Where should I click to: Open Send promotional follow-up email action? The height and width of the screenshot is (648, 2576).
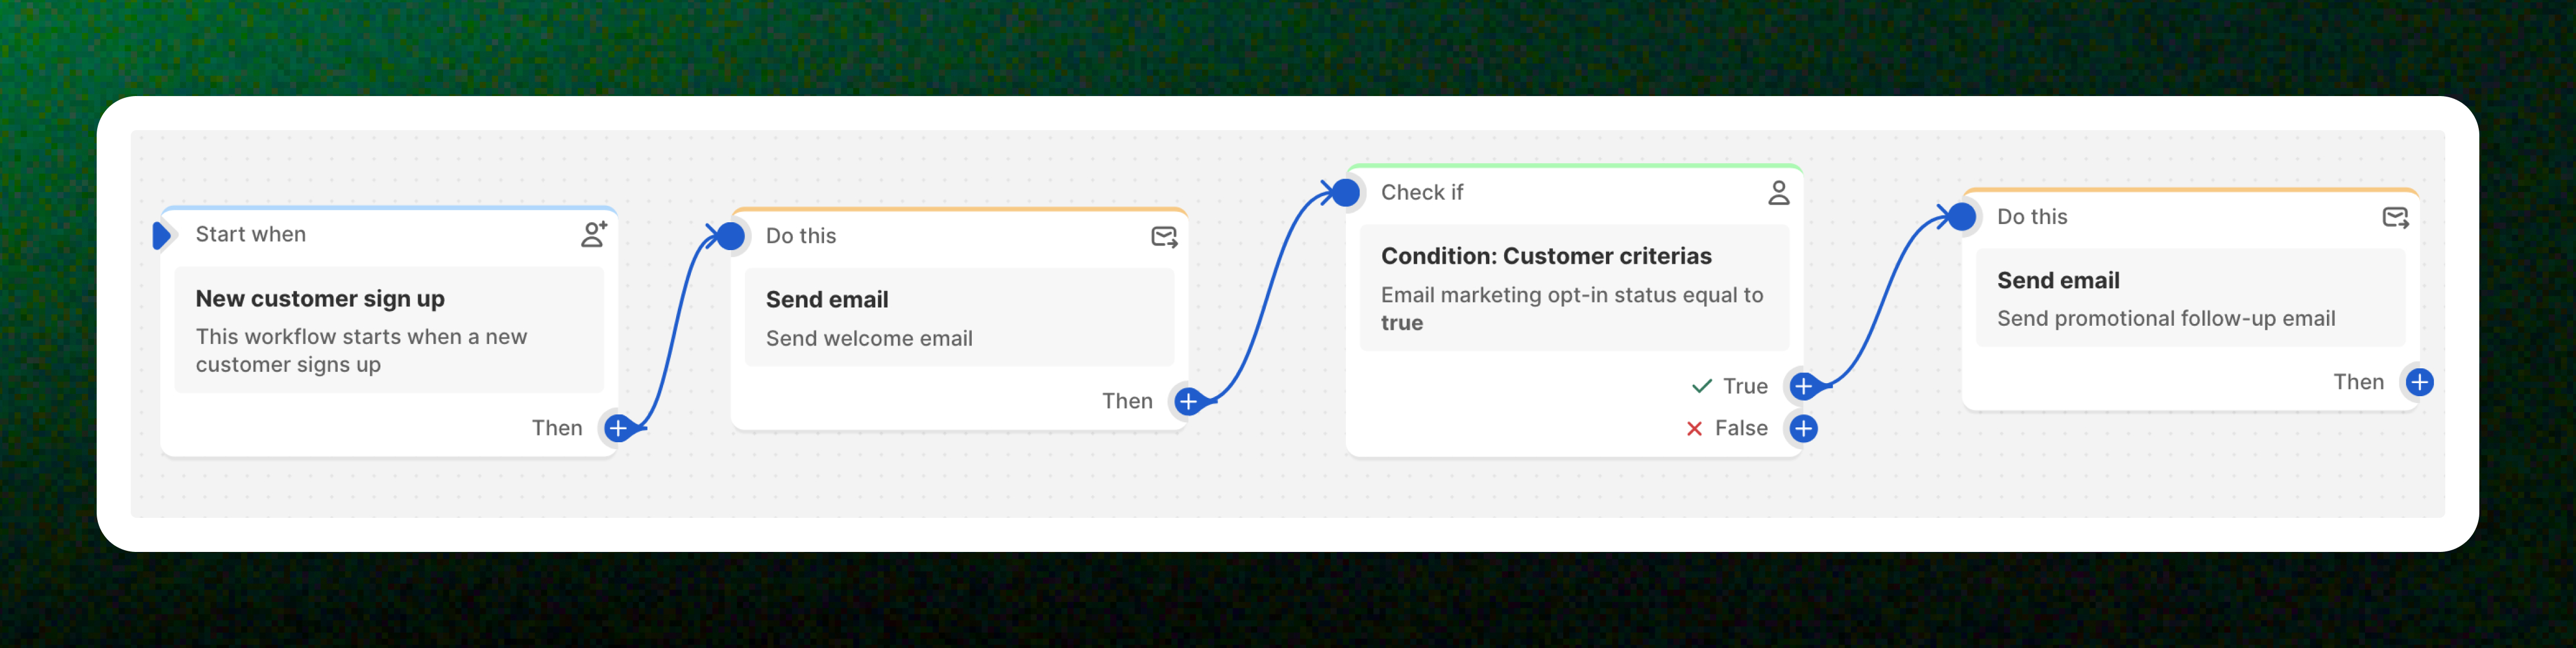(2190, 298)
